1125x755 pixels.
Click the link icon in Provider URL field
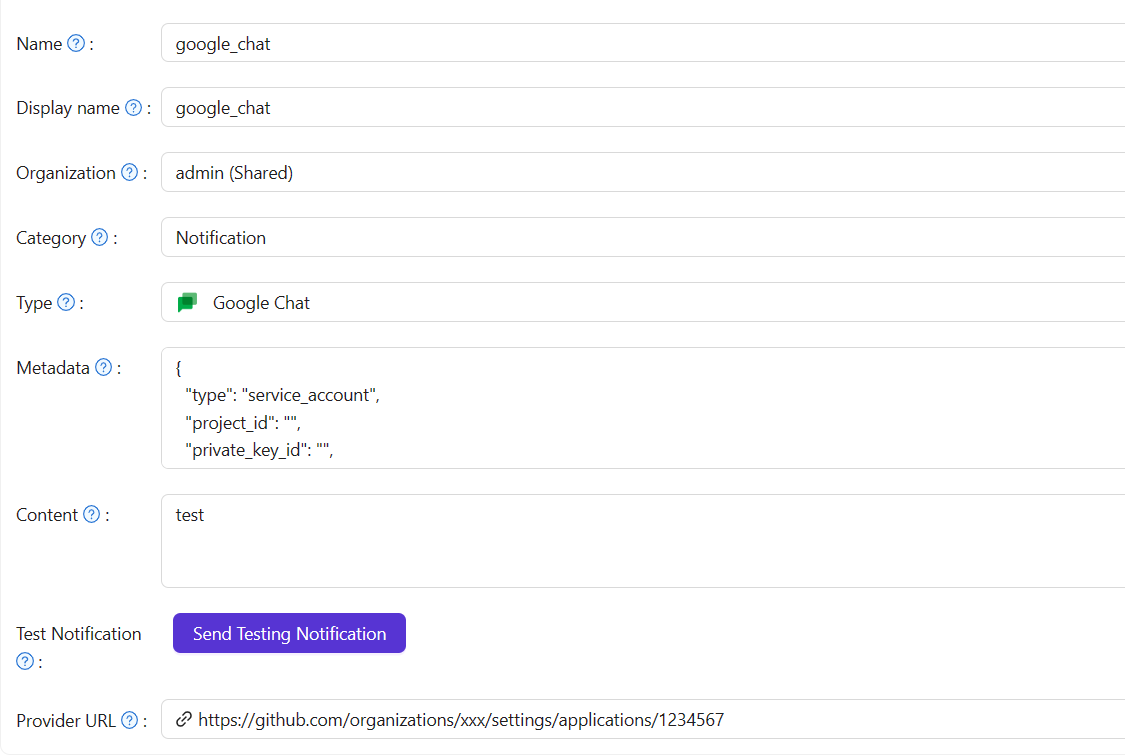tap(183, 719)
